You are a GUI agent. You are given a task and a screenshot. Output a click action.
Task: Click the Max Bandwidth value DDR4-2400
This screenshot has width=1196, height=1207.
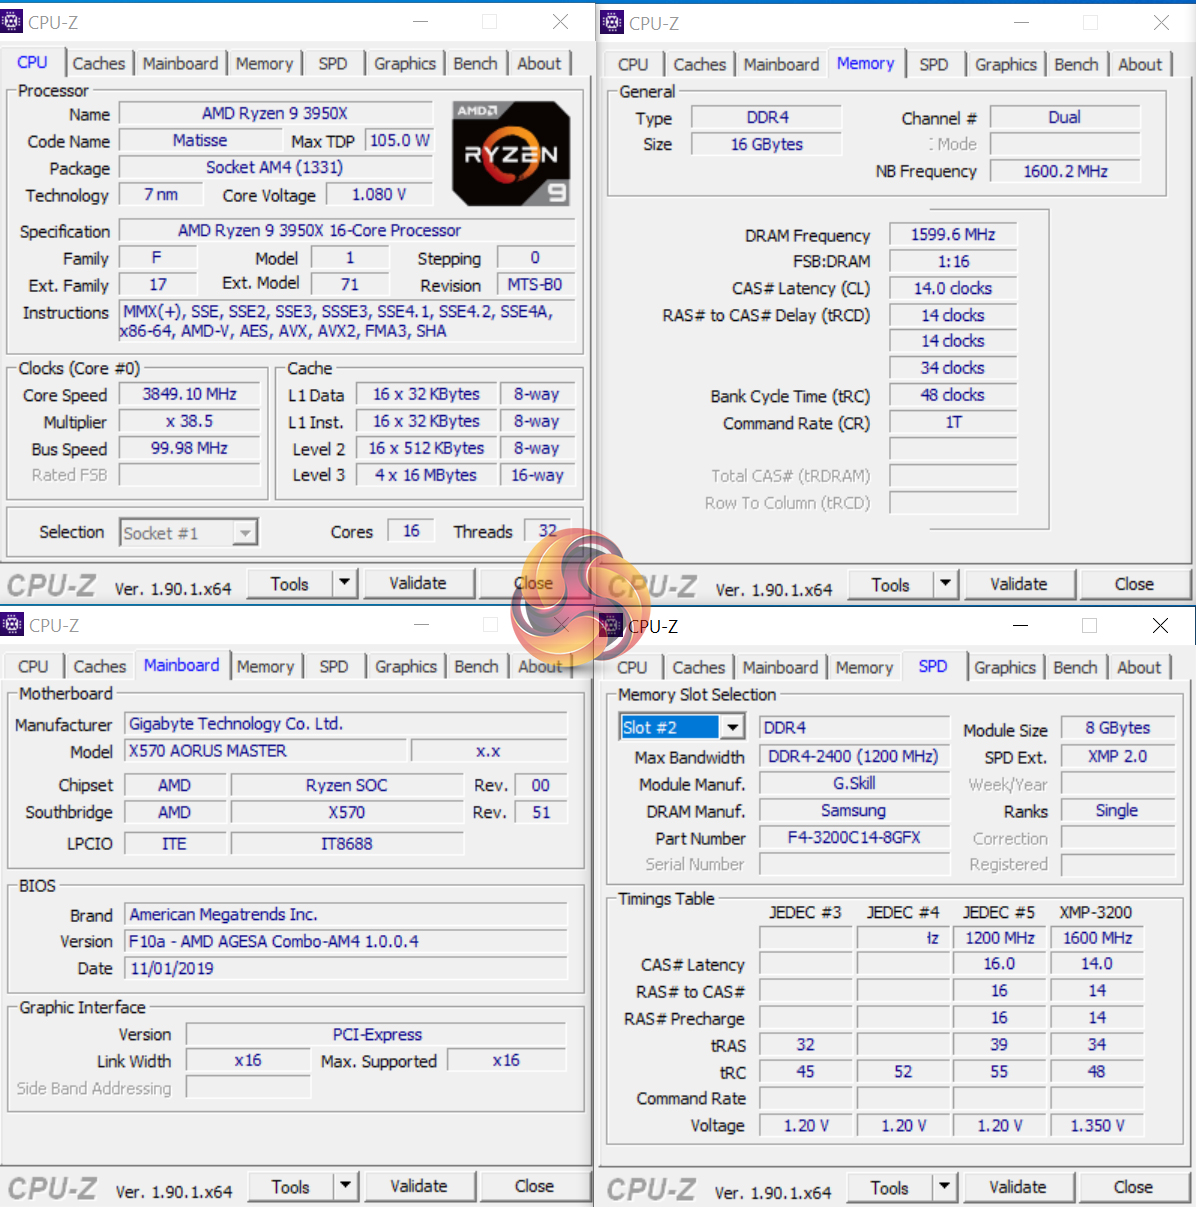click(x=854, y=757)
